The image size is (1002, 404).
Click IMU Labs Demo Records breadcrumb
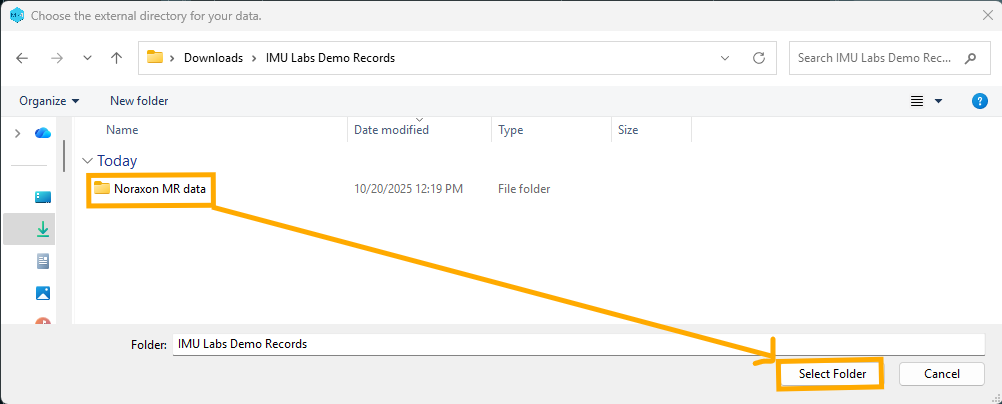(330, 58)
